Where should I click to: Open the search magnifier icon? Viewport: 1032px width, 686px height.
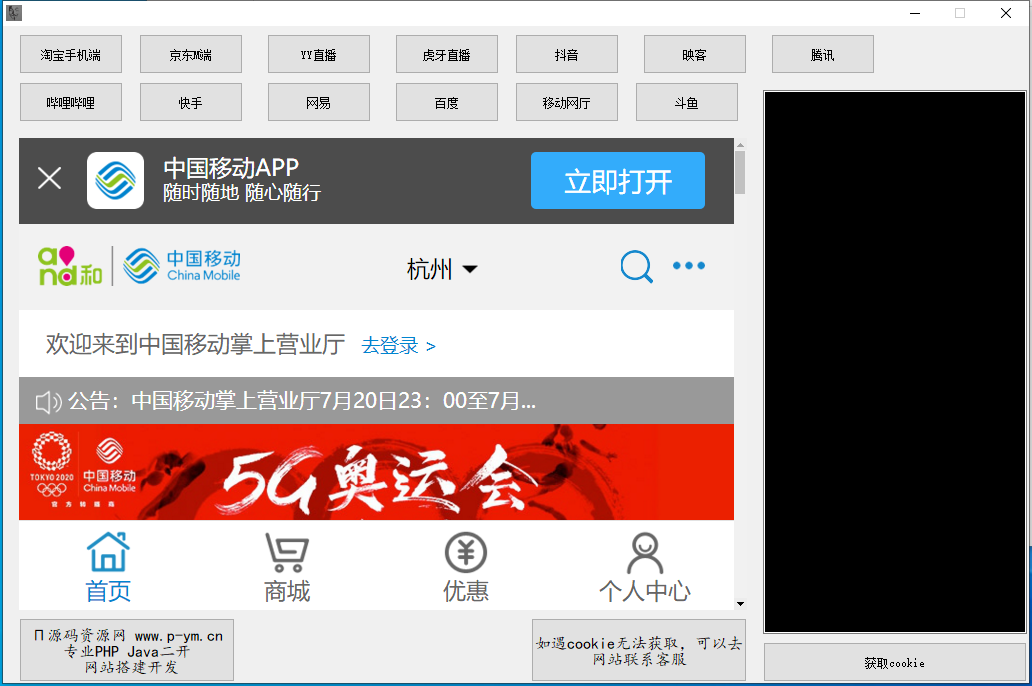click(x=636, y=267)
